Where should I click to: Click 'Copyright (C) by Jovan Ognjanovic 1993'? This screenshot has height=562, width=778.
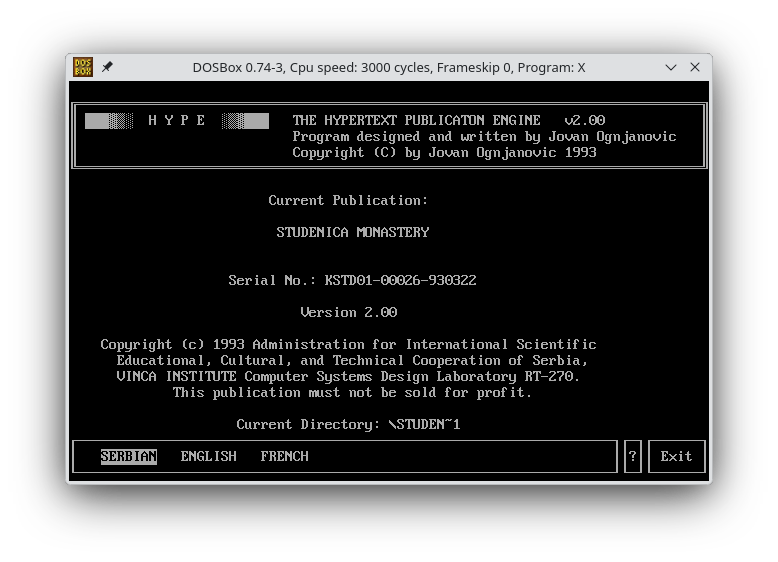[x=444, y=152]
